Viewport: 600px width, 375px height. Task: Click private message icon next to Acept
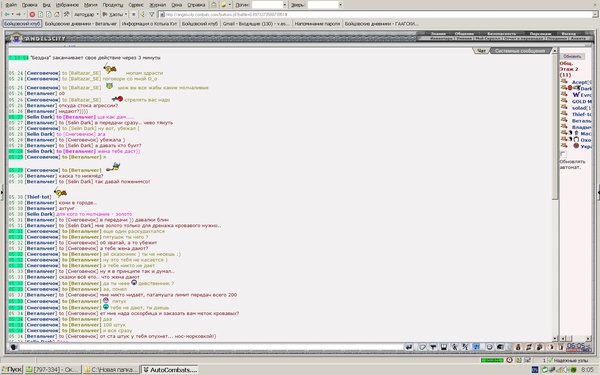pyautogui.click(x=564, y=82)
